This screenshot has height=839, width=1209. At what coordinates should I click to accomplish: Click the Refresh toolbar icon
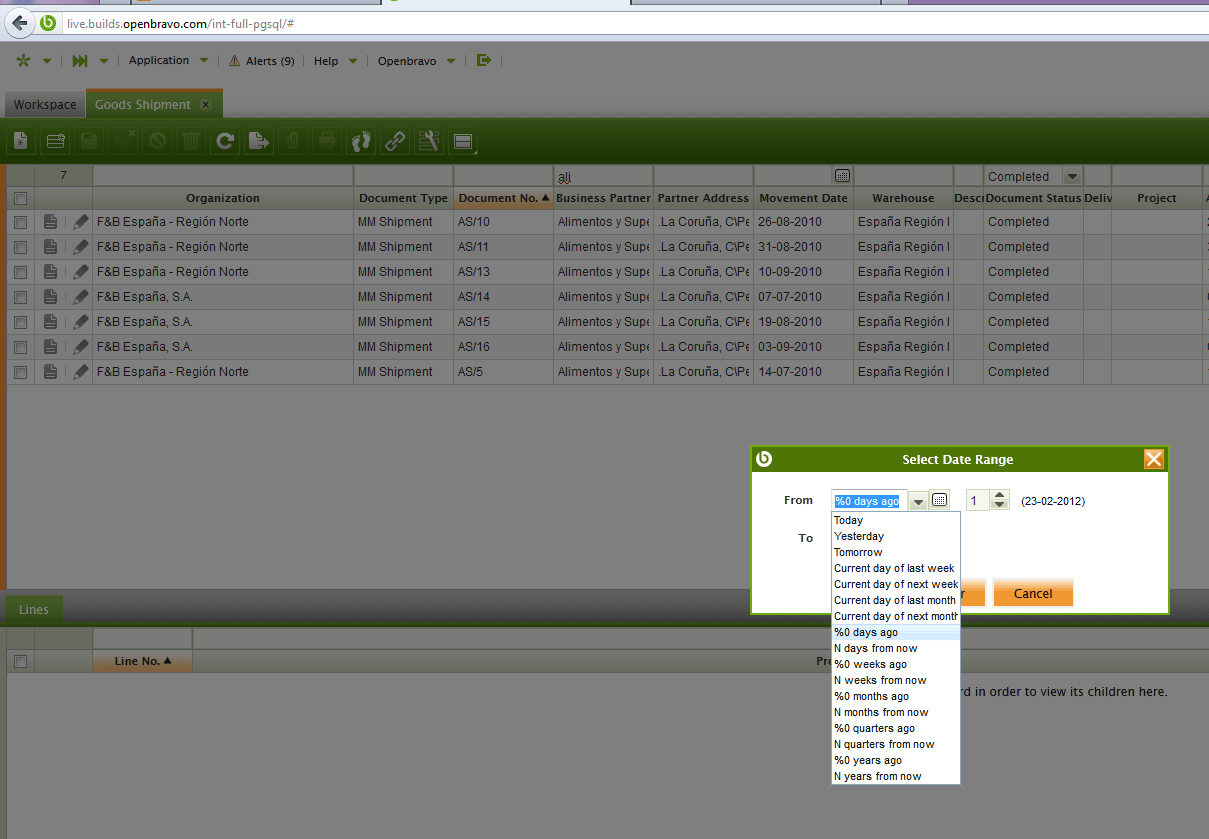[x=225, y=142]
